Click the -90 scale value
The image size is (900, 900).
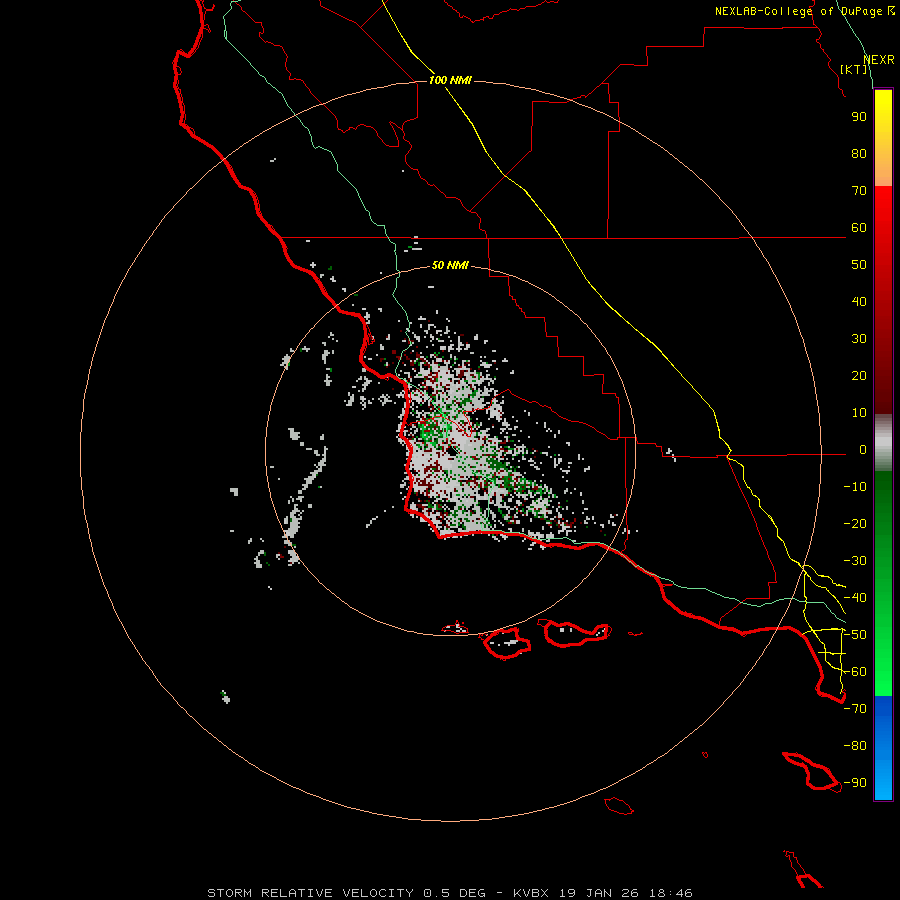[855, 783]
